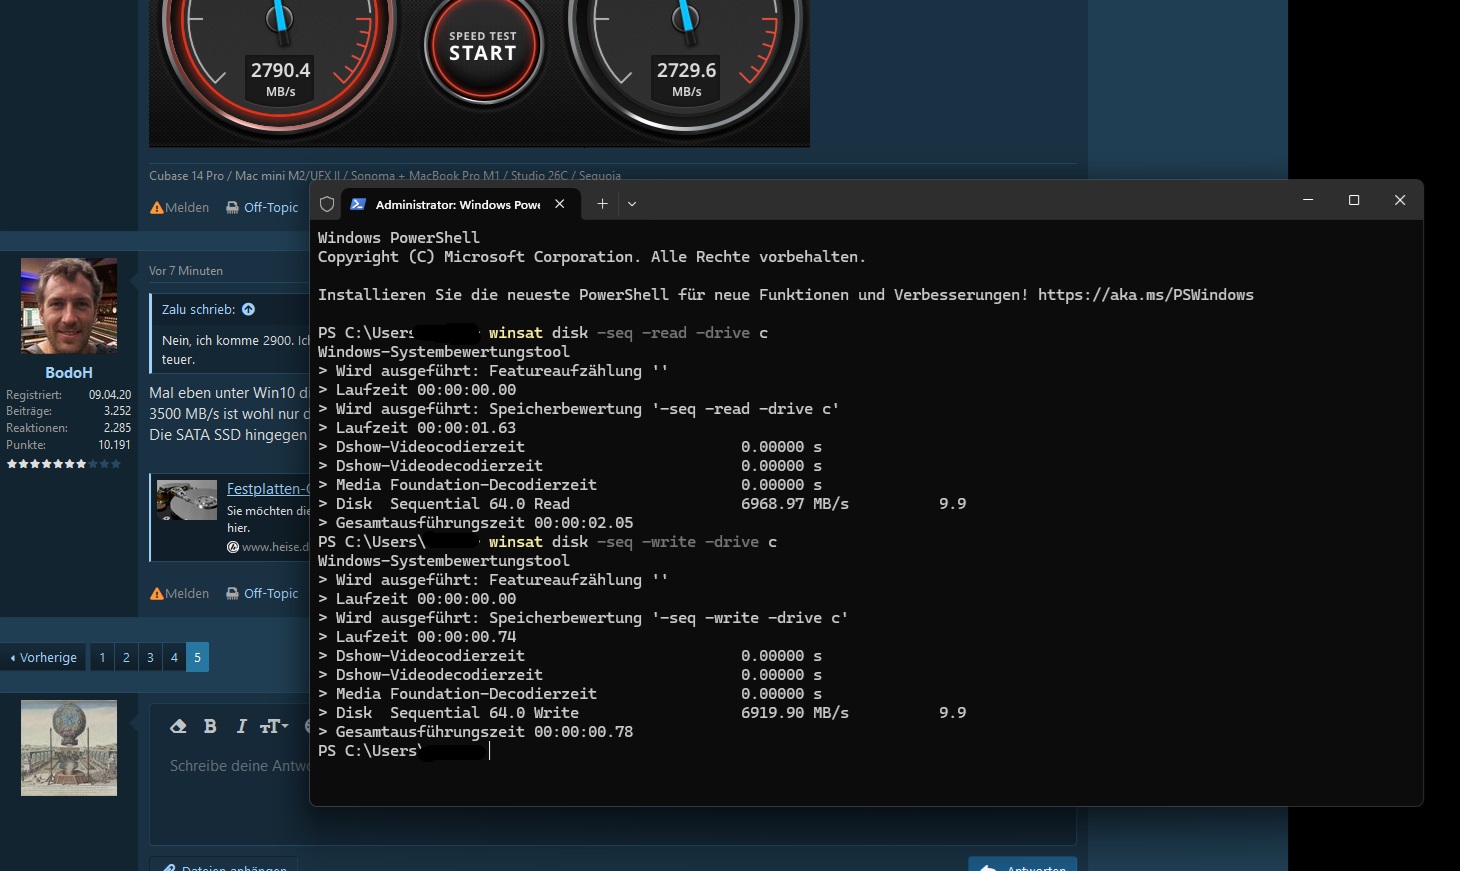This screenshot has width=1460, height=871.
Task: Click the printer icon beside BodoH's Off-Topic
Action: 233,594
